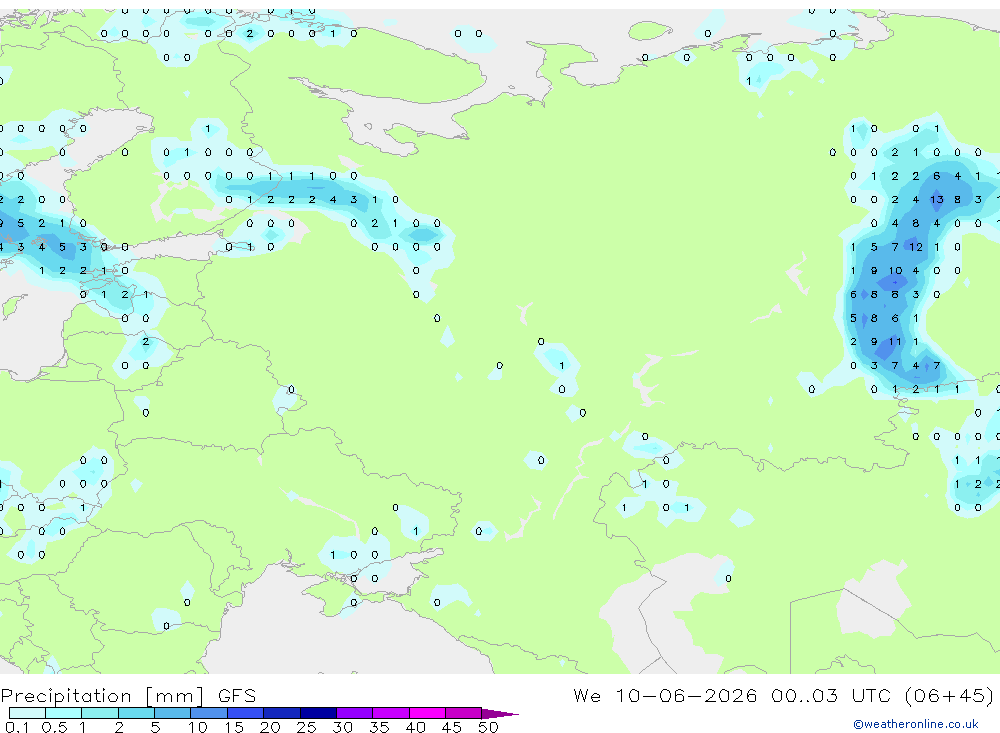Click the magenta swatch between 40 and 45
The image size is (1000, 733).
click(427, 713)
